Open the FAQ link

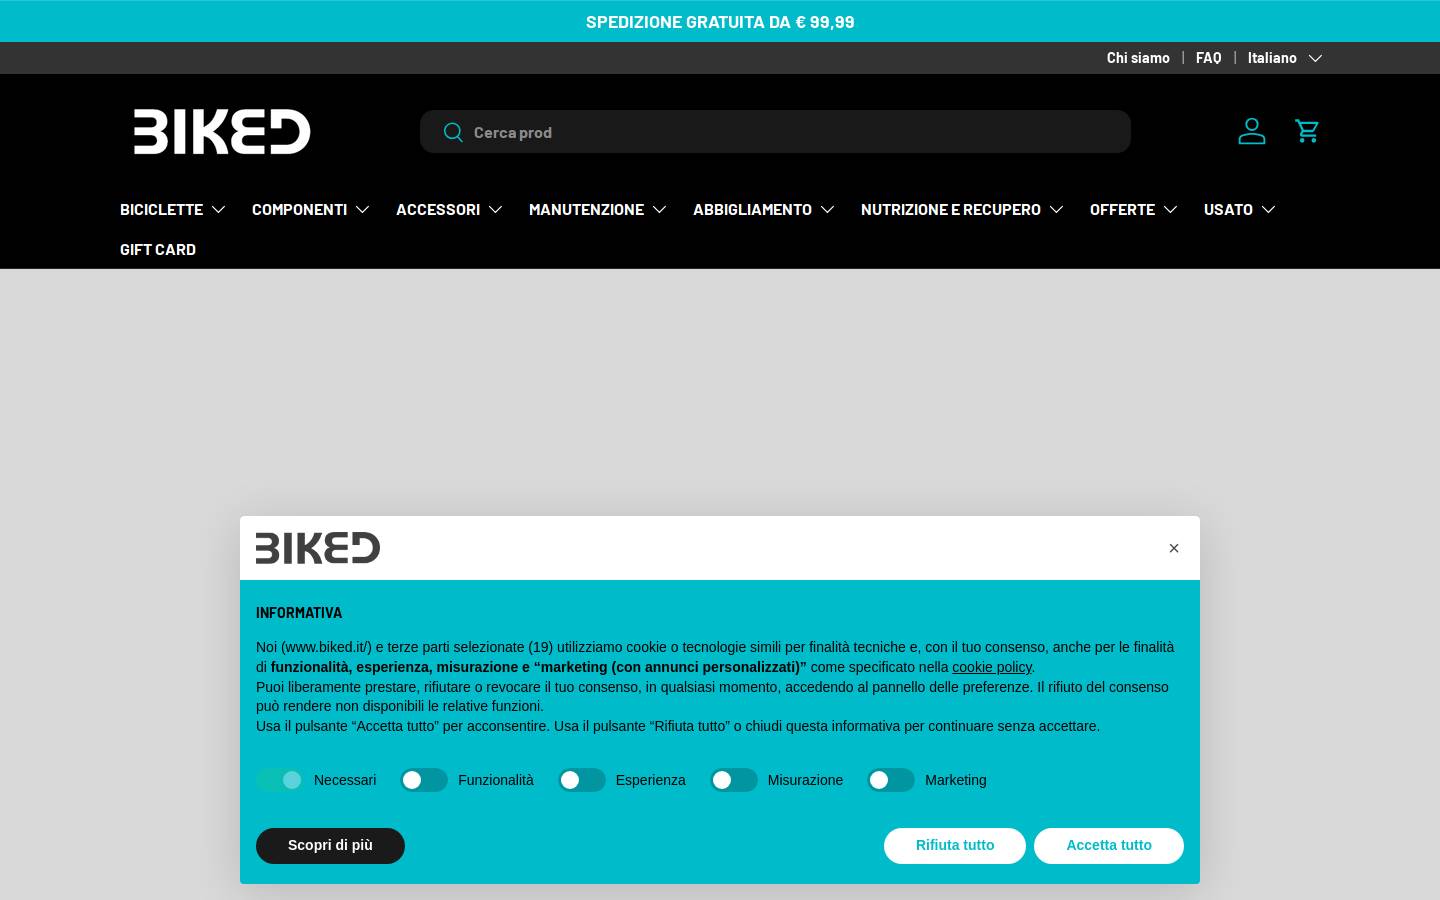[1208, 58]
